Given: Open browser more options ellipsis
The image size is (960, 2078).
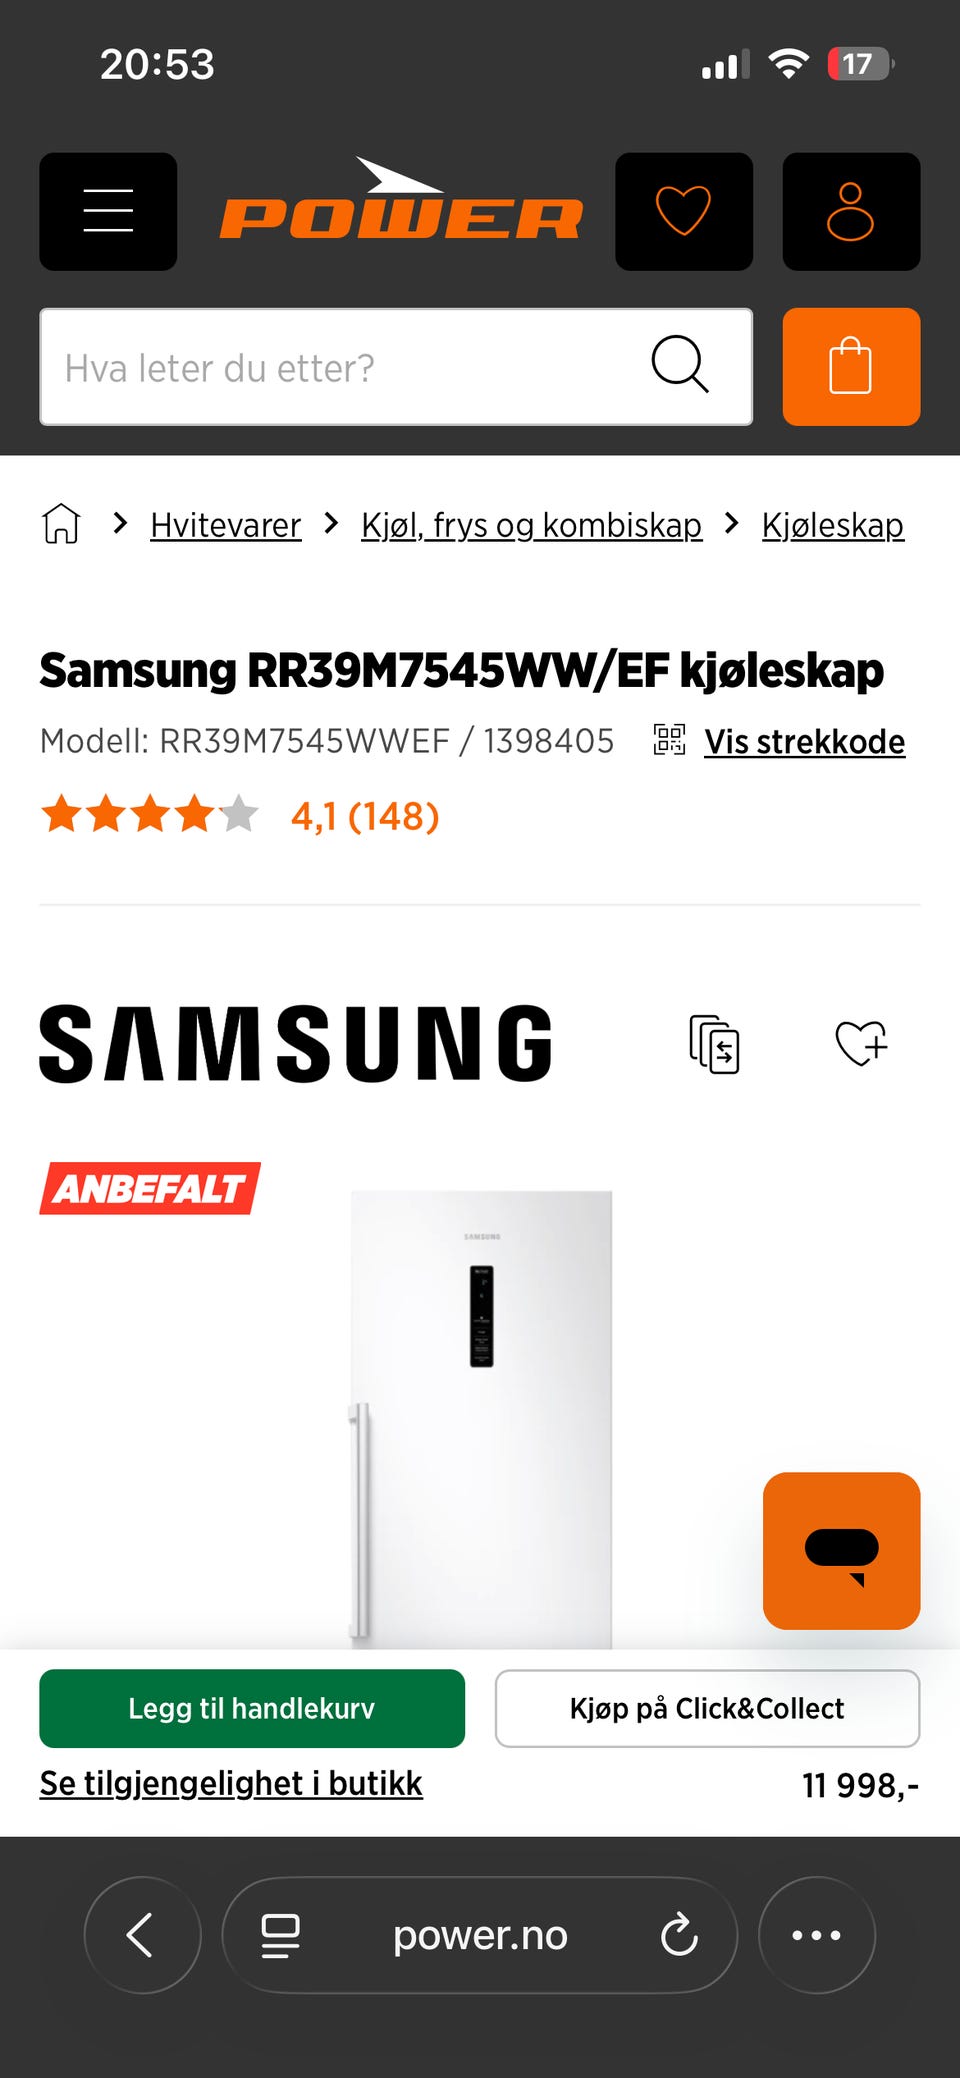Looking at the screenshot, I should point(816,1934).
